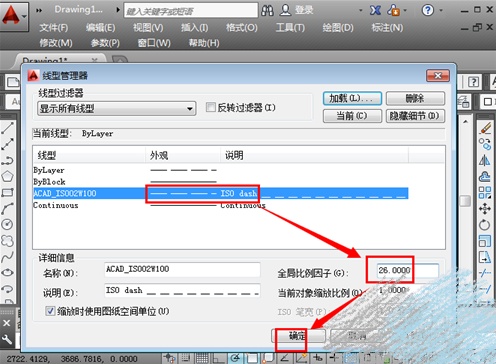Open the linetype filter dropdown

pyautogui.click(x=116, y=109)
